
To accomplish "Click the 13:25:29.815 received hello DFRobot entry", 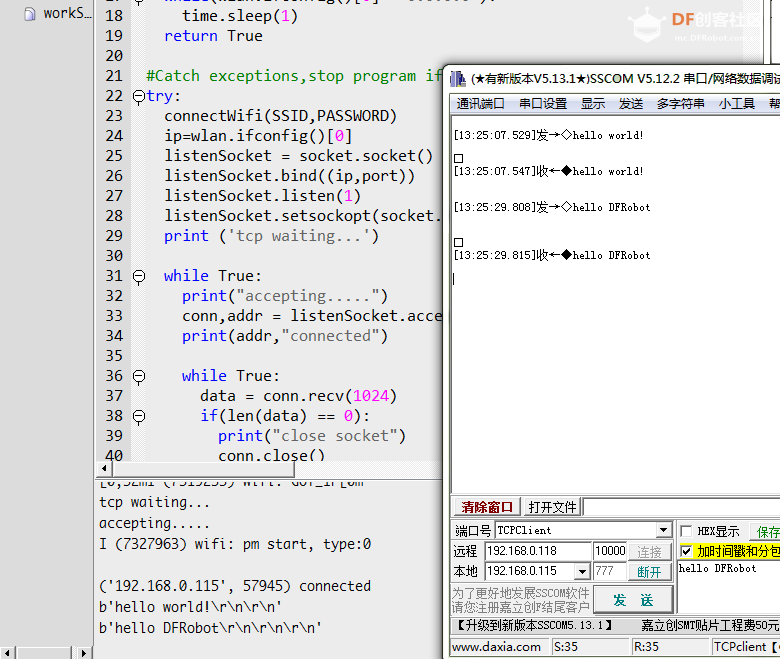I will point(552,255).
